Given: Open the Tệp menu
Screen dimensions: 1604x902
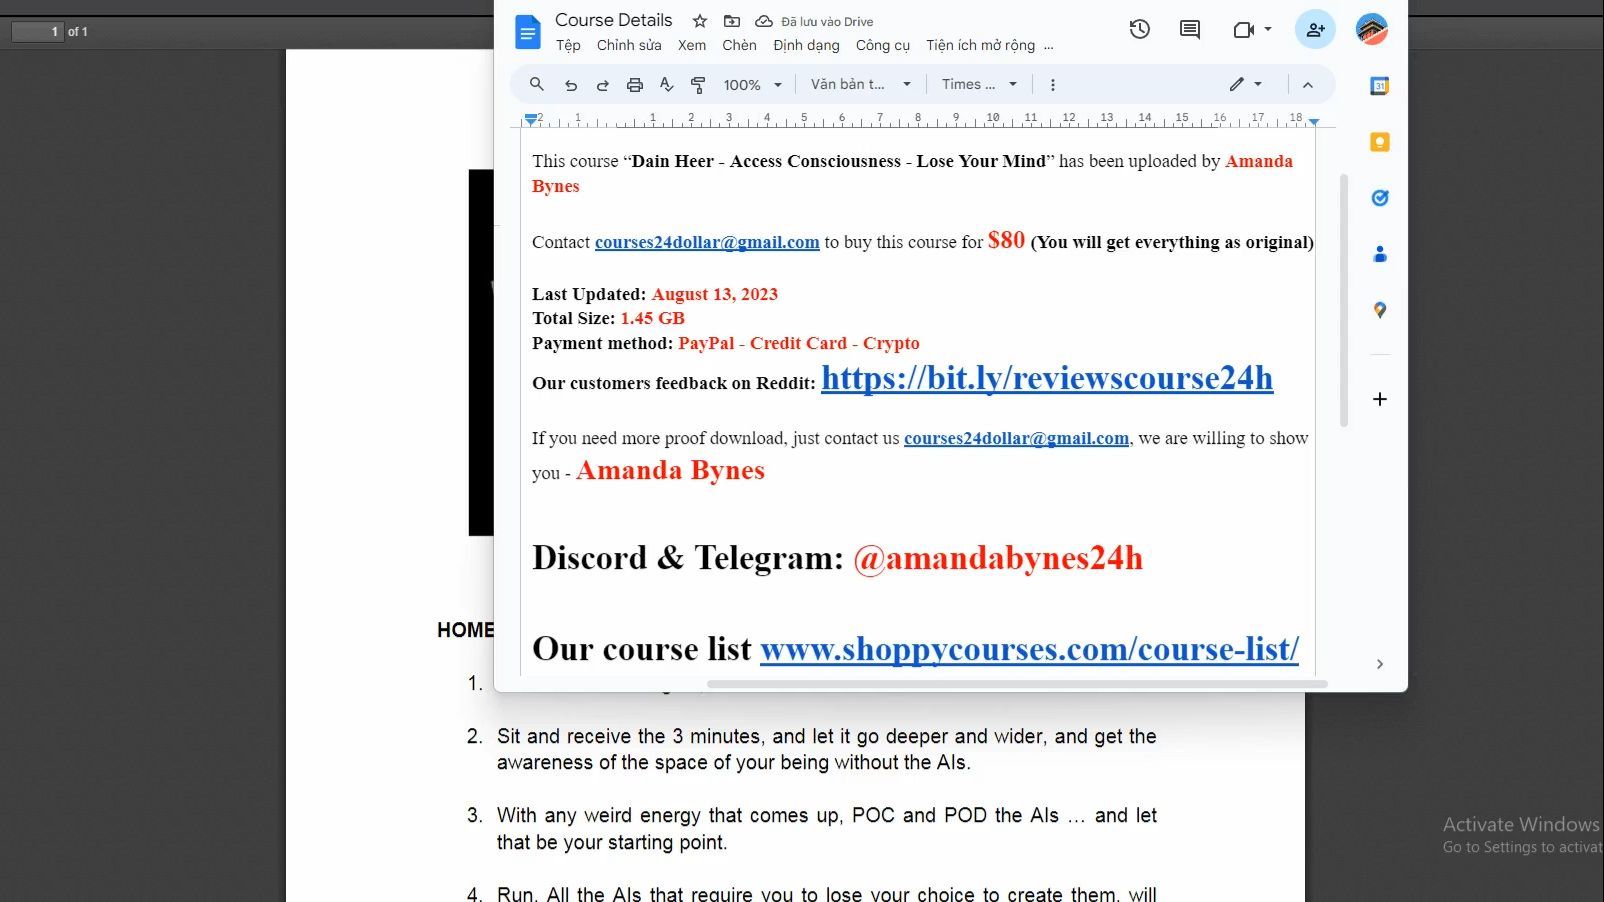Looking at the screenshot, I should point(568,45).
